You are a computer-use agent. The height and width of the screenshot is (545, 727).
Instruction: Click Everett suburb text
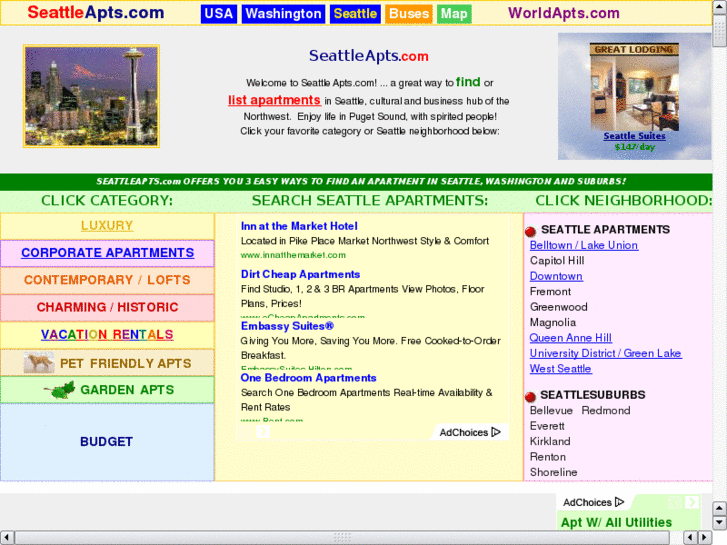(547, 426)
